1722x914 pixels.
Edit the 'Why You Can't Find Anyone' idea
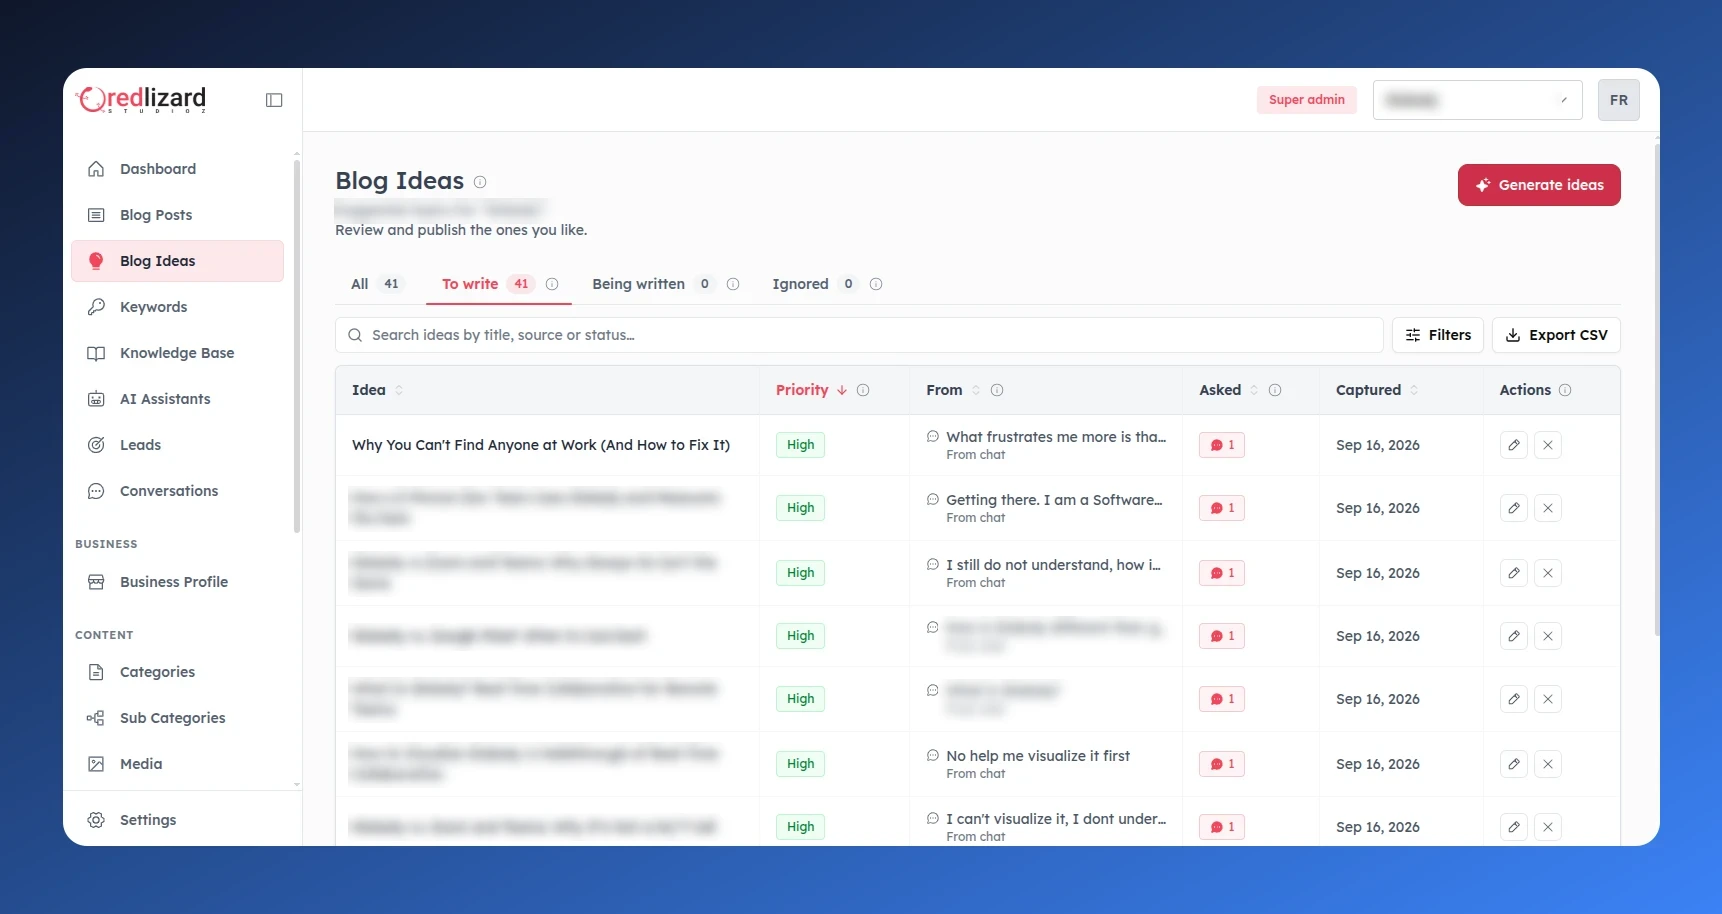pyautogui.click(x=1514, y=445)
